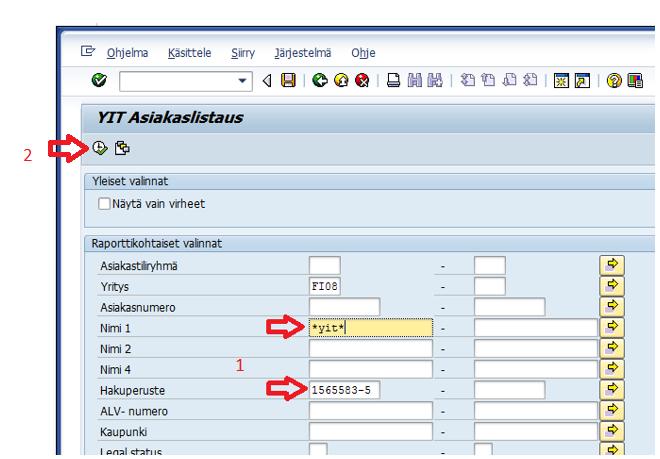Viewport: 660px width, 459px height.
Task: Go to Previous Page icon
Action: [x=488, y=80]
